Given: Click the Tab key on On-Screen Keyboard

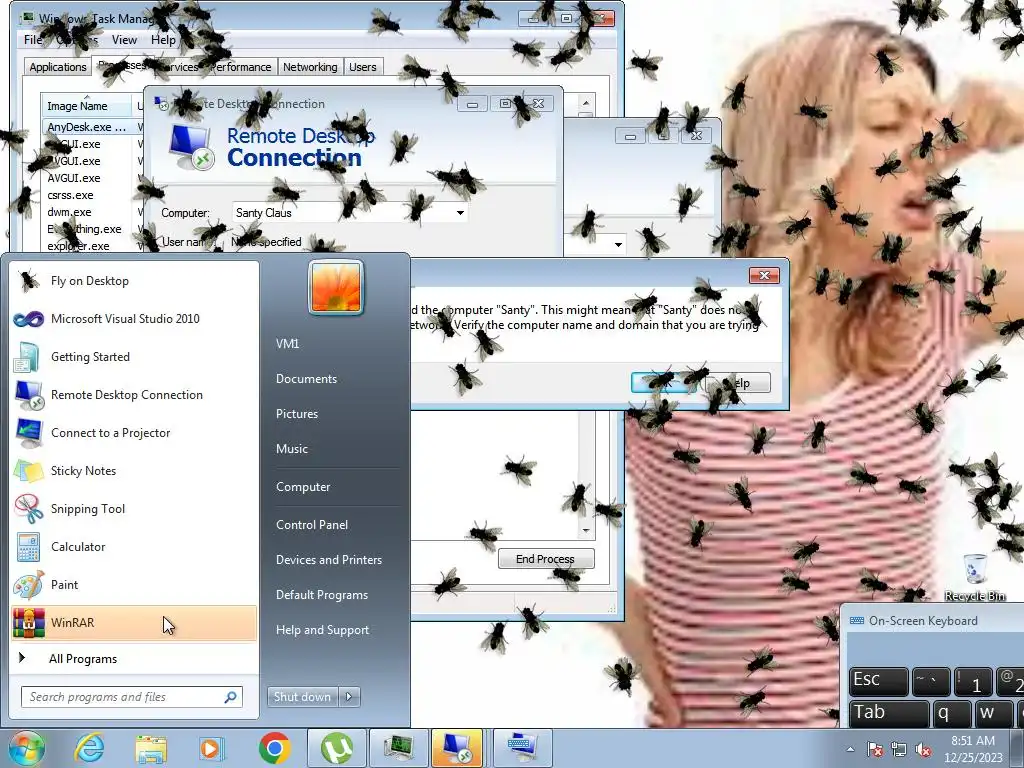Looking at the screenshot, I should [889, 713].
